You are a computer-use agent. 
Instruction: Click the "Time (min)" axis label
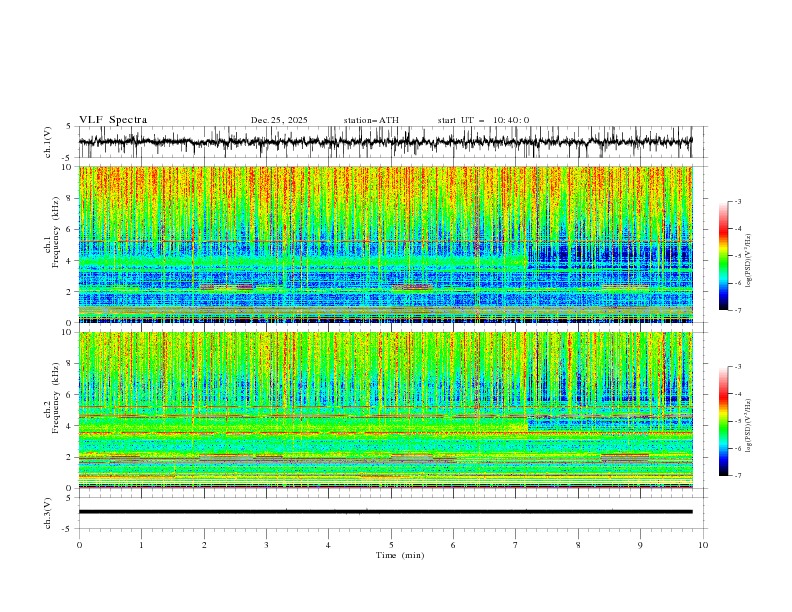pos(400,555)
